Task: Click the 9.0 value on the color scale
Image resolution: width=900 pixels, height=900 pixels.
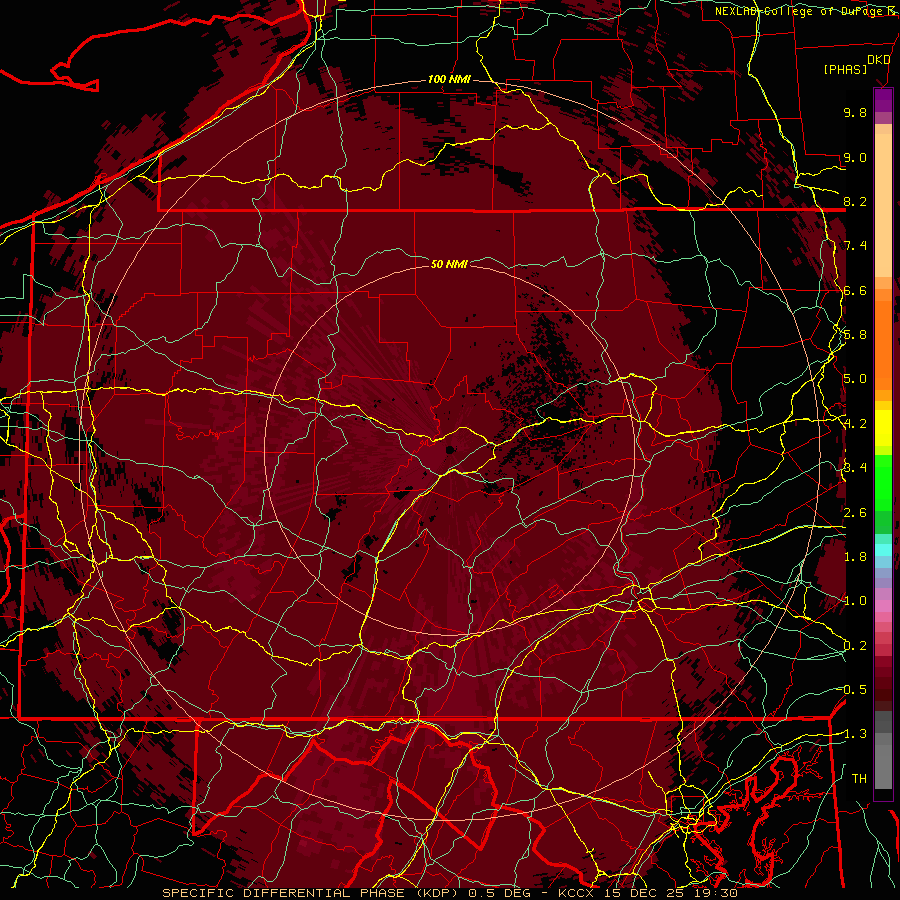Action: tap(855, 157)
